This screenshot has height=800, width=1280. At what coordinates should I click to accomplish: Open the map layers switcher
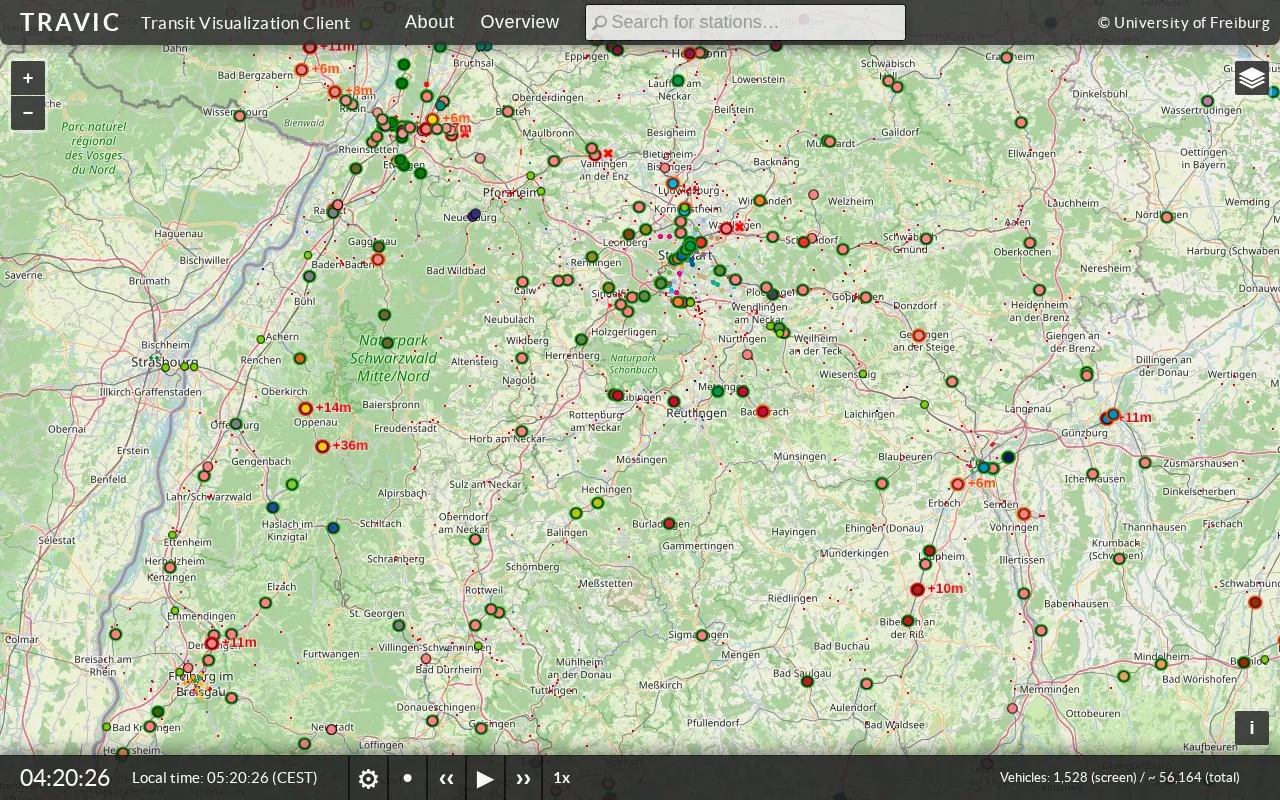coord(1252,78)
